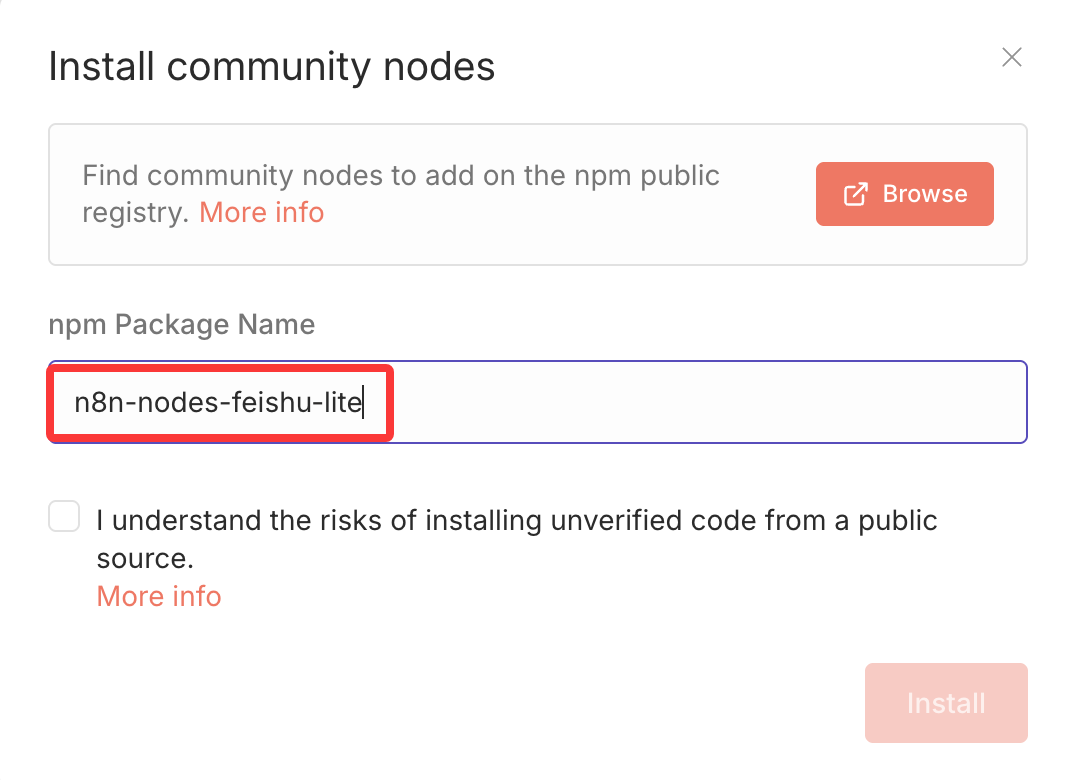The image size is (1068, 780).
Task: Close the Install community nodes dialog
Action: click(x=1012, y=57)
